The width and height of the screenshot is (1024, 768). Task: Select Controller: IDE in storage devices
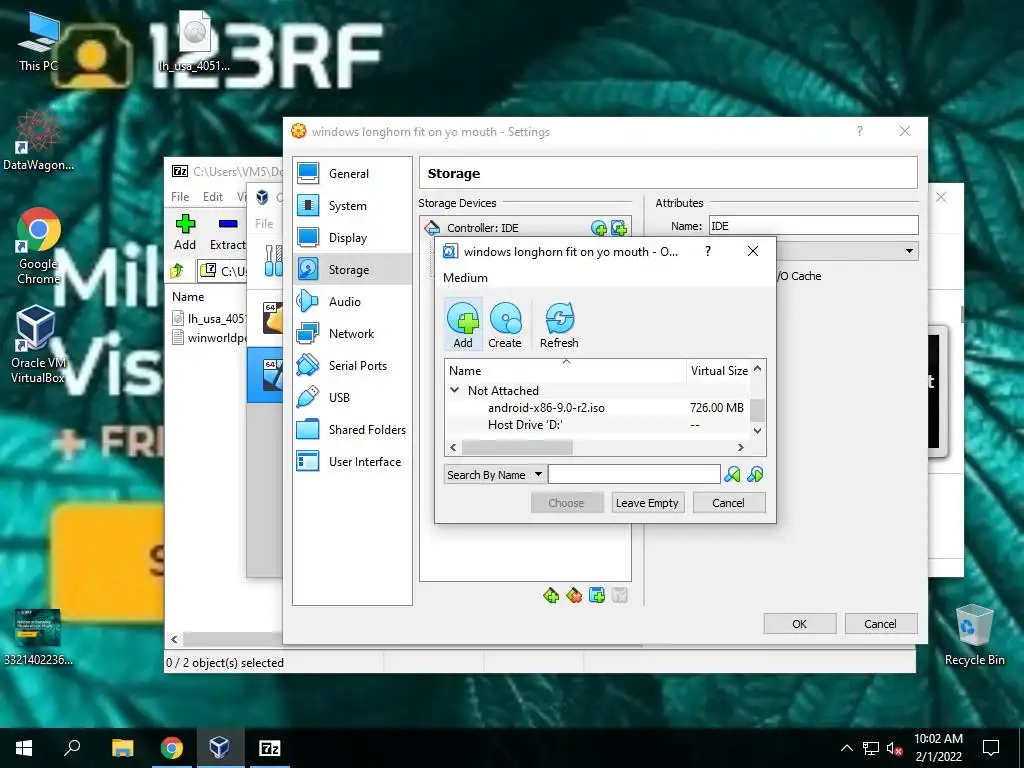[x=483, y=228]
